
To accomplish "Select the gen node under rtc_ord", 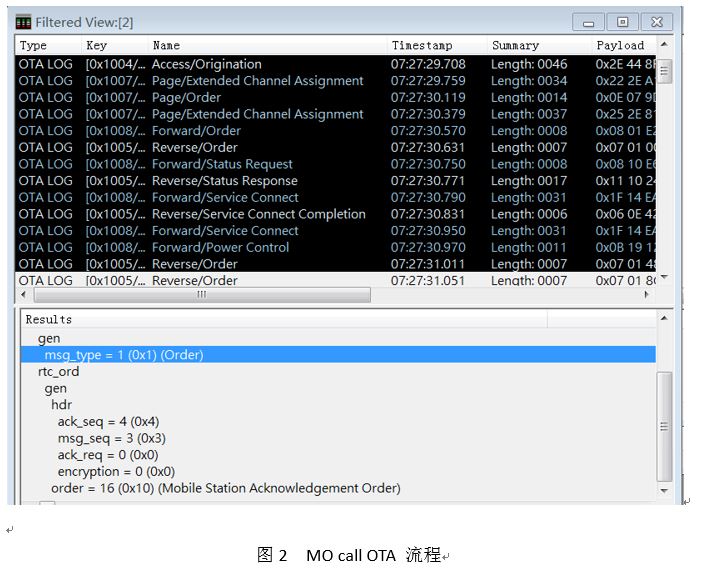I will [55, 388].
